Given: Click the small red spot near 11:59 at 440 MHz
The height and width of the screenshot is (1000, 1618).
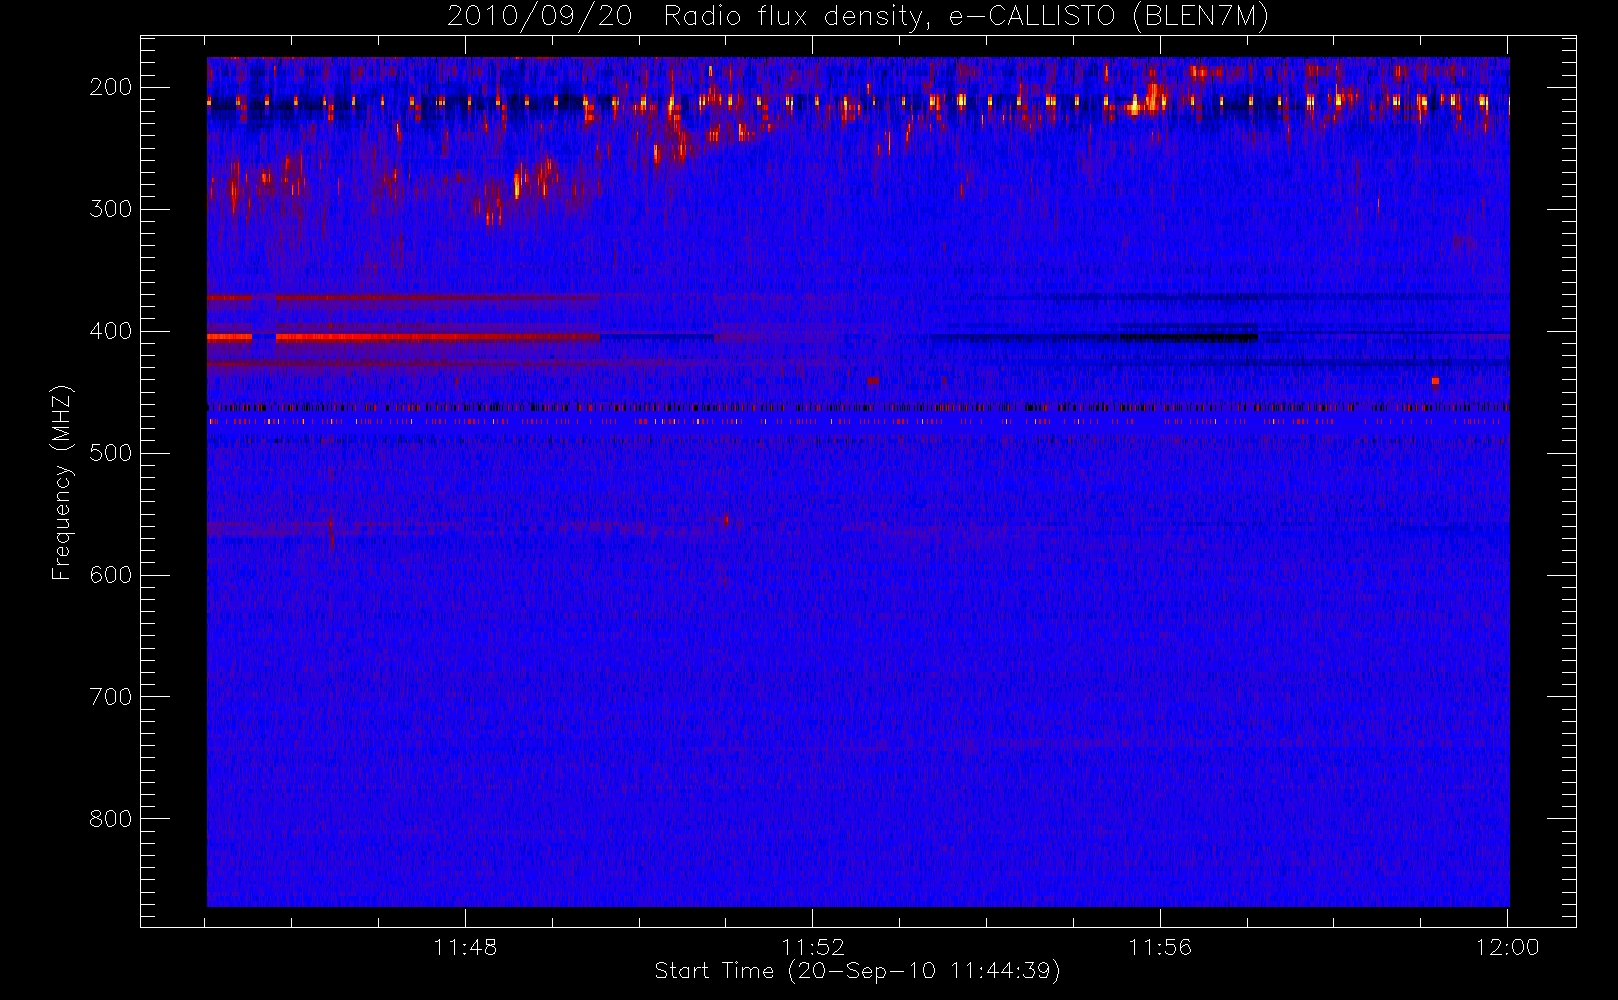Looking at the screenshot, I should [1435, 381].
